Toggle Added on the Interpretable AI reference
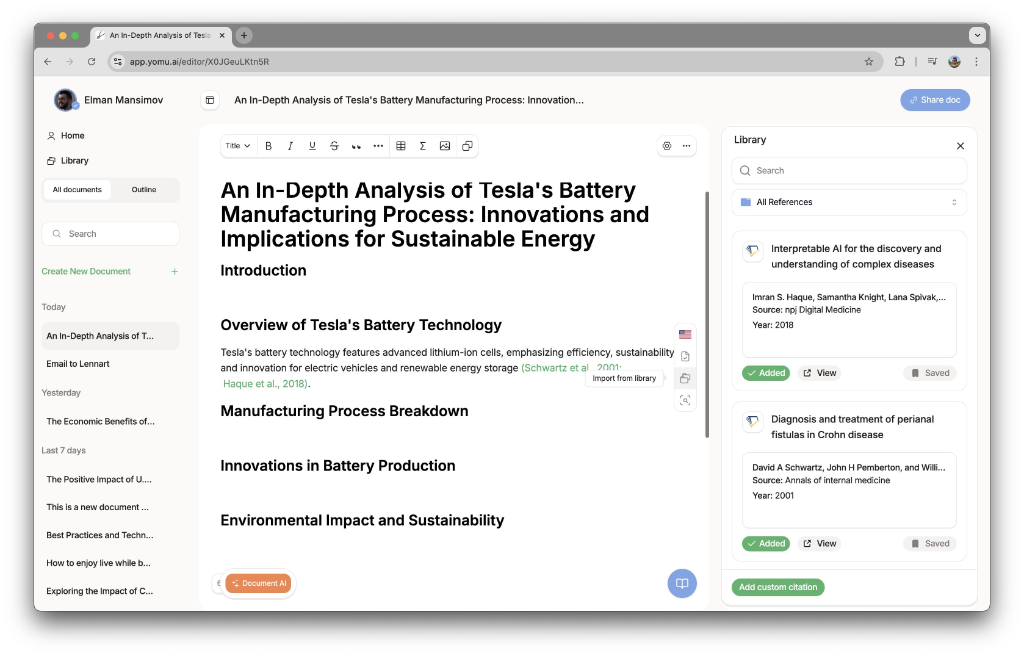The height and width of the screenshot is (656, 1024). click(766, 373)
